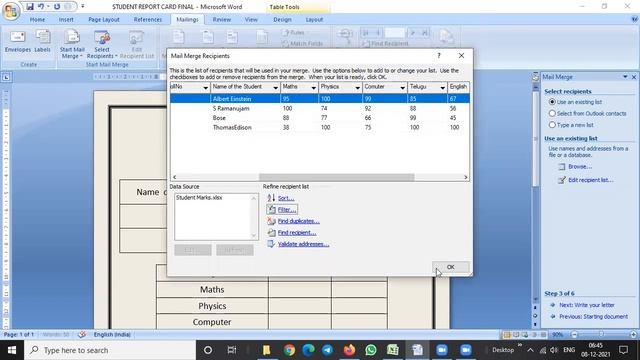Switch to Print Layout view button
640x360 pixels.
pyautogui.click(x=507, y=335)
